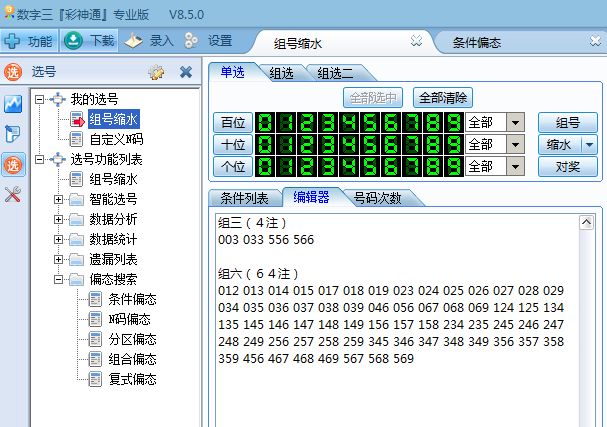Click the 对奖 button
The height and width of the screenshot is (427, 607).
coord(567,166)
